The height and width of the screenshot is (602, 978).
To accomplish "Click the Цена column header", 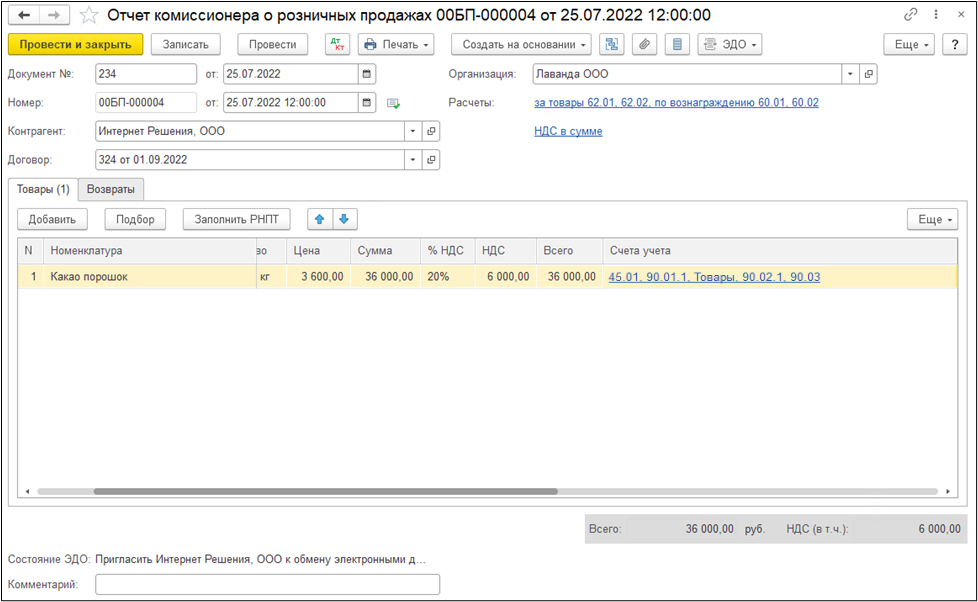I will coord(319,250).
